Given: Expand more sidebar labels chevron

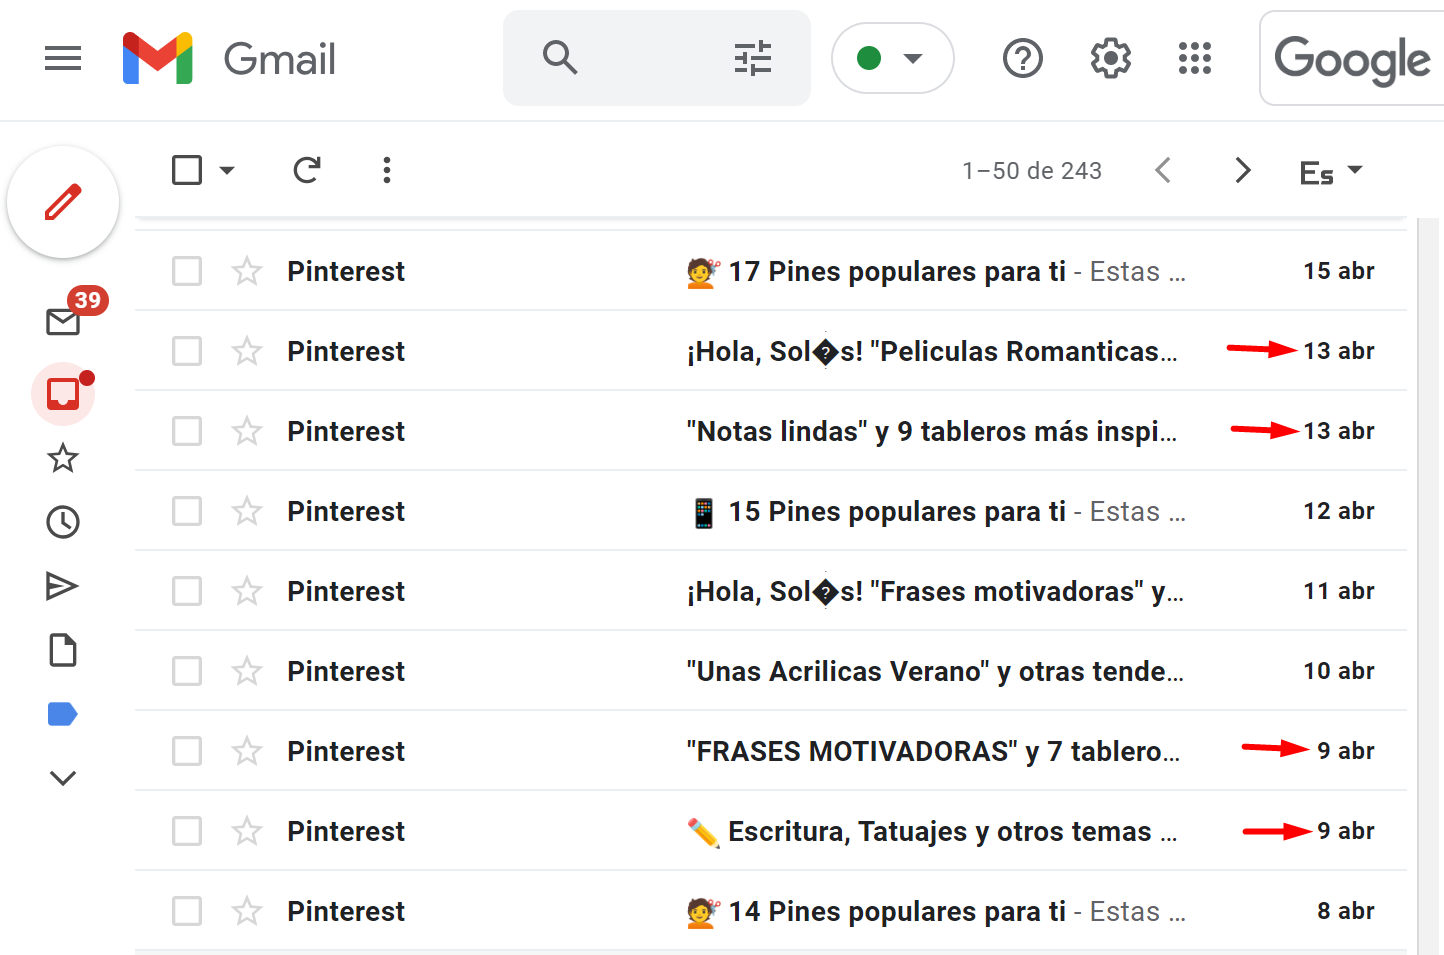Looking at the screenshot, I should [x=63, y=778].
